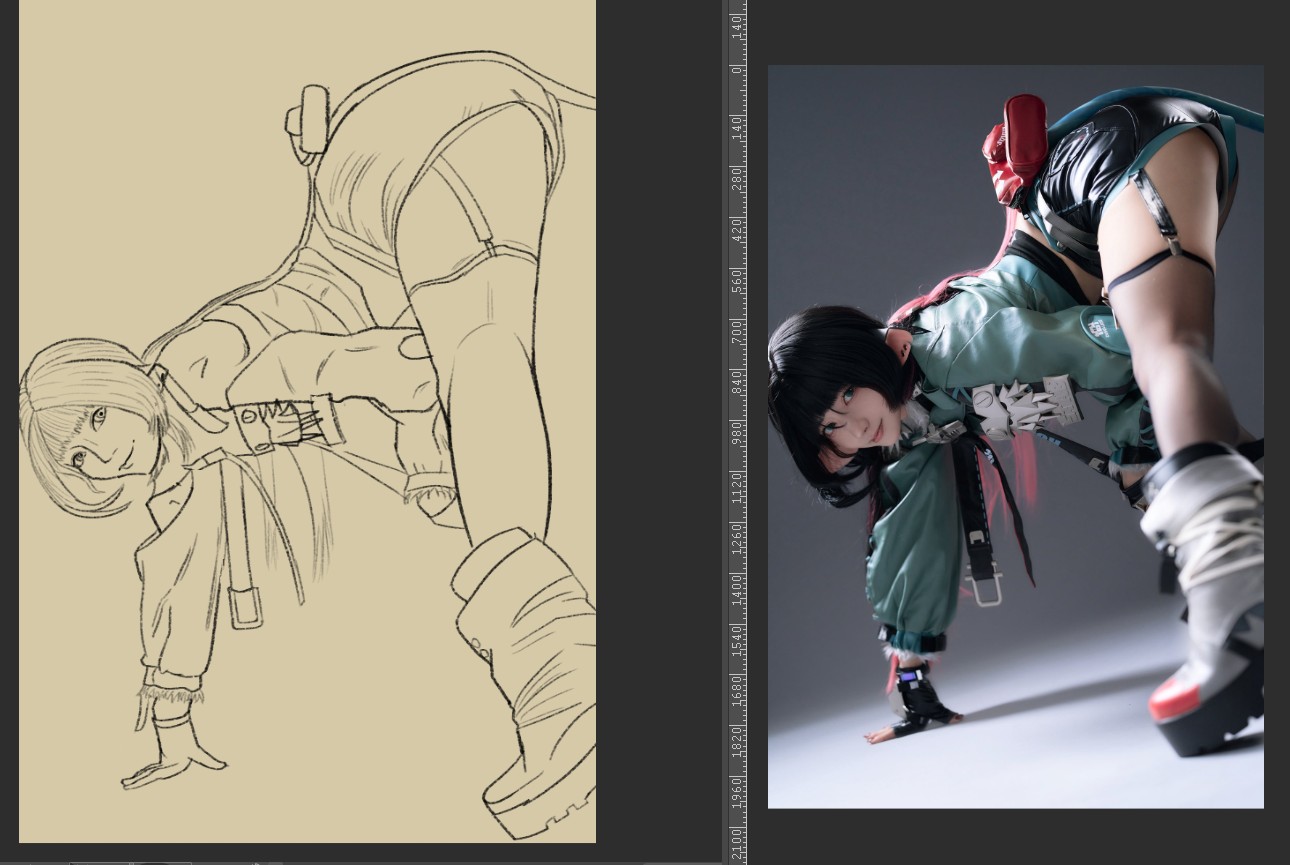The image size is (1290, 865).
Task: Click the vertical ruler's 2100 mark
Action: pos(737,842)
